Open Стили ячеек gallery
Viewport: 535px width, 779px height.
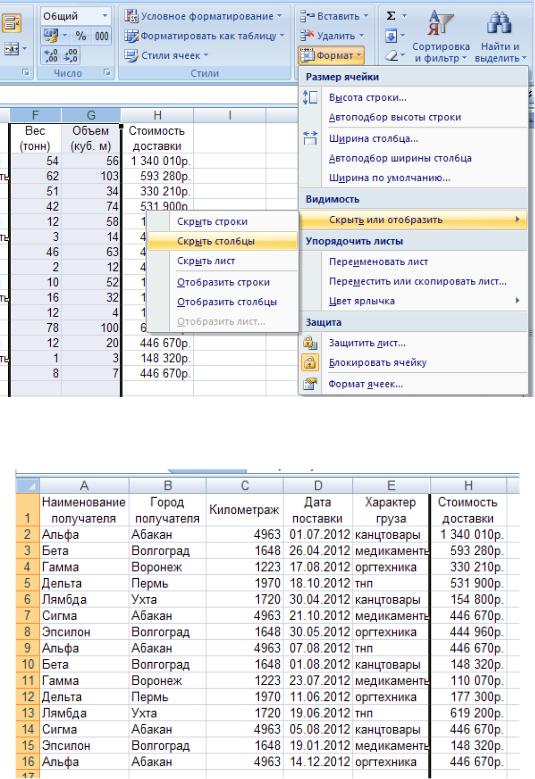pos(166,55)
